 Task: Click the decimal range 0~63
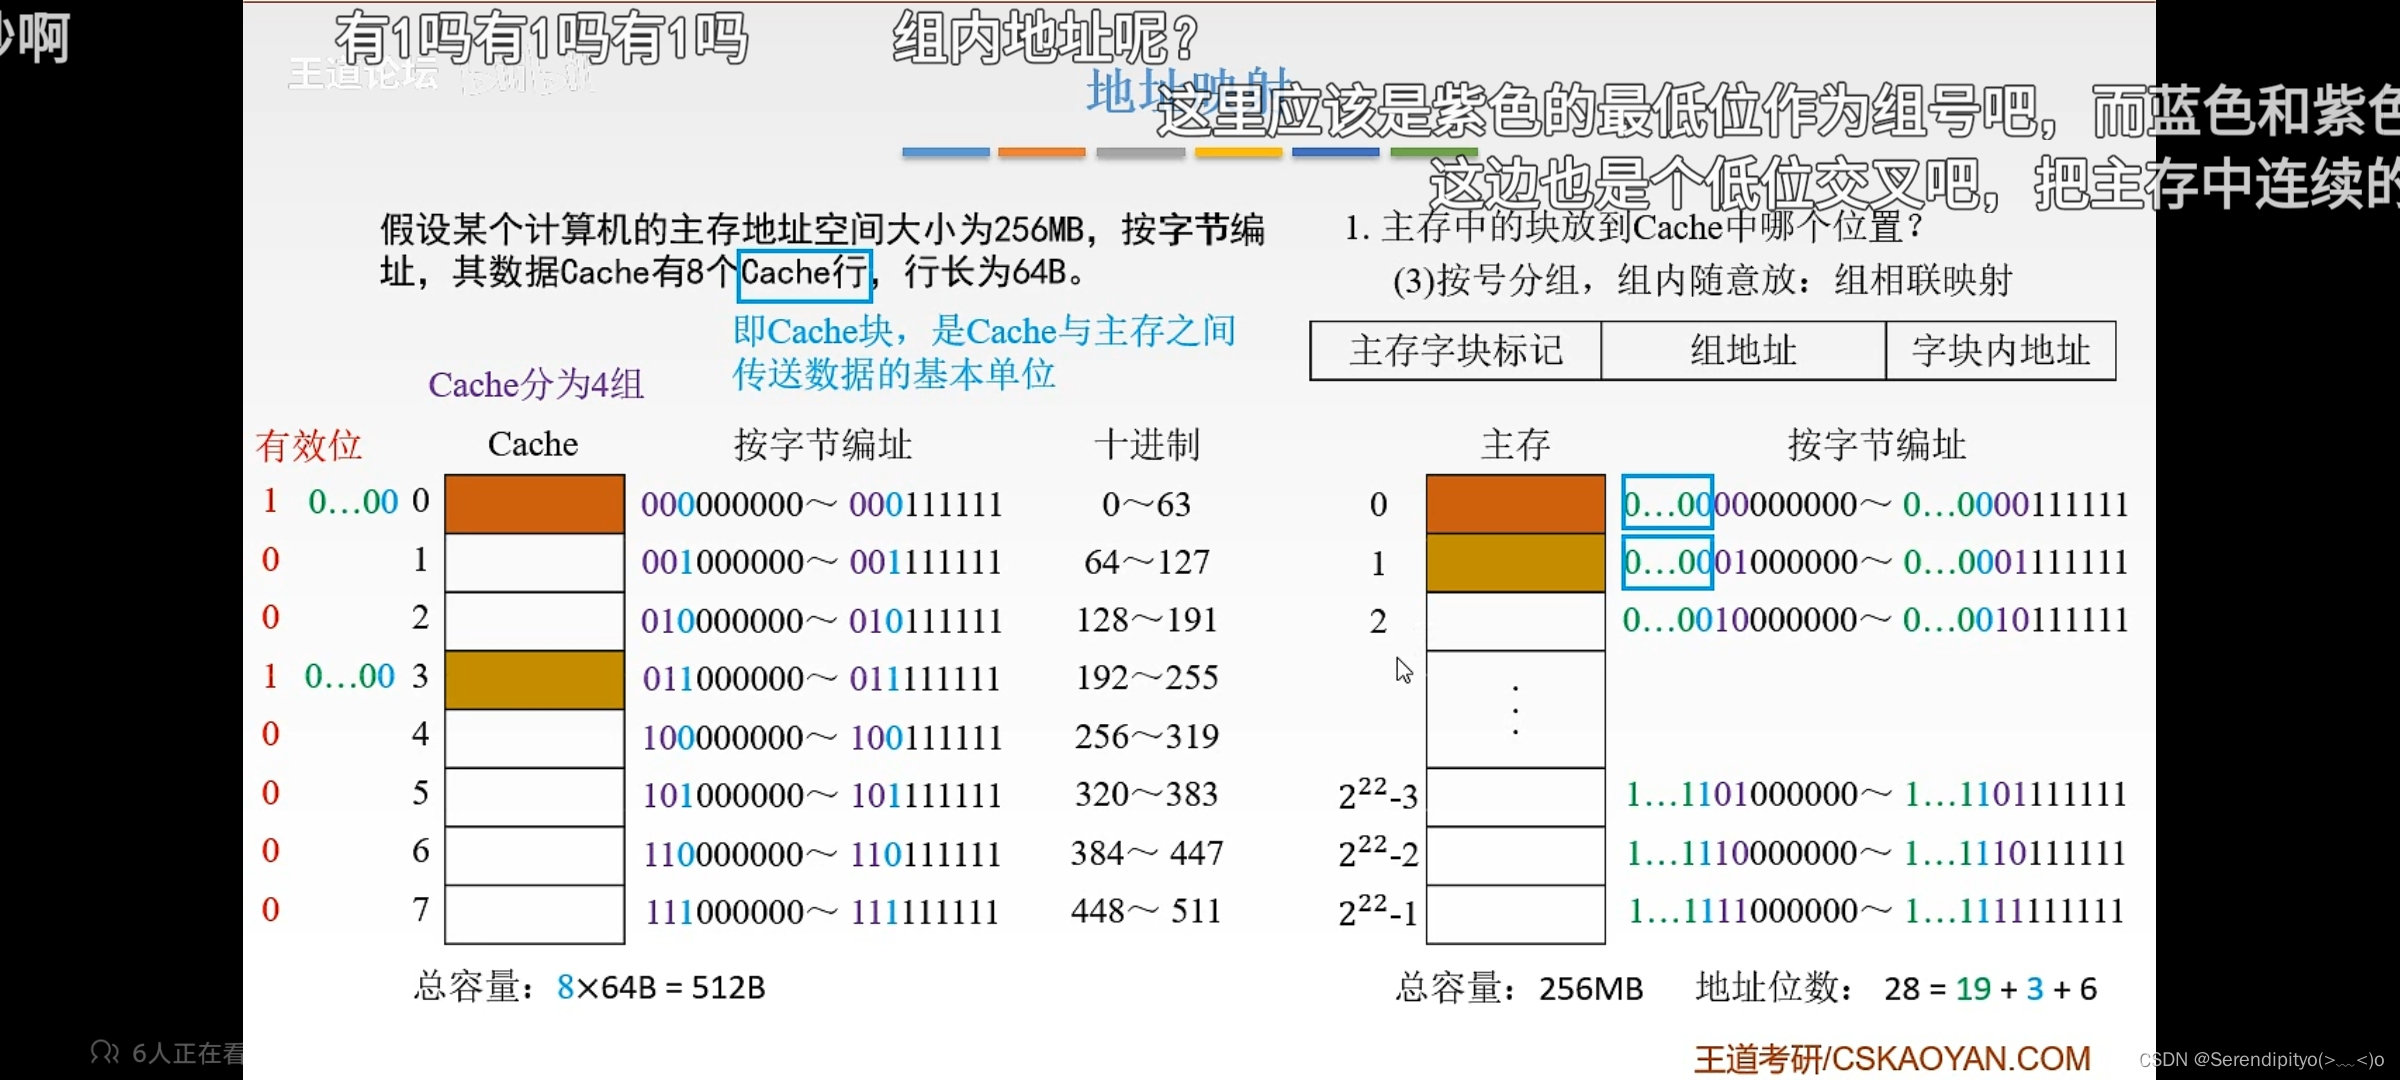(1146, 504)
